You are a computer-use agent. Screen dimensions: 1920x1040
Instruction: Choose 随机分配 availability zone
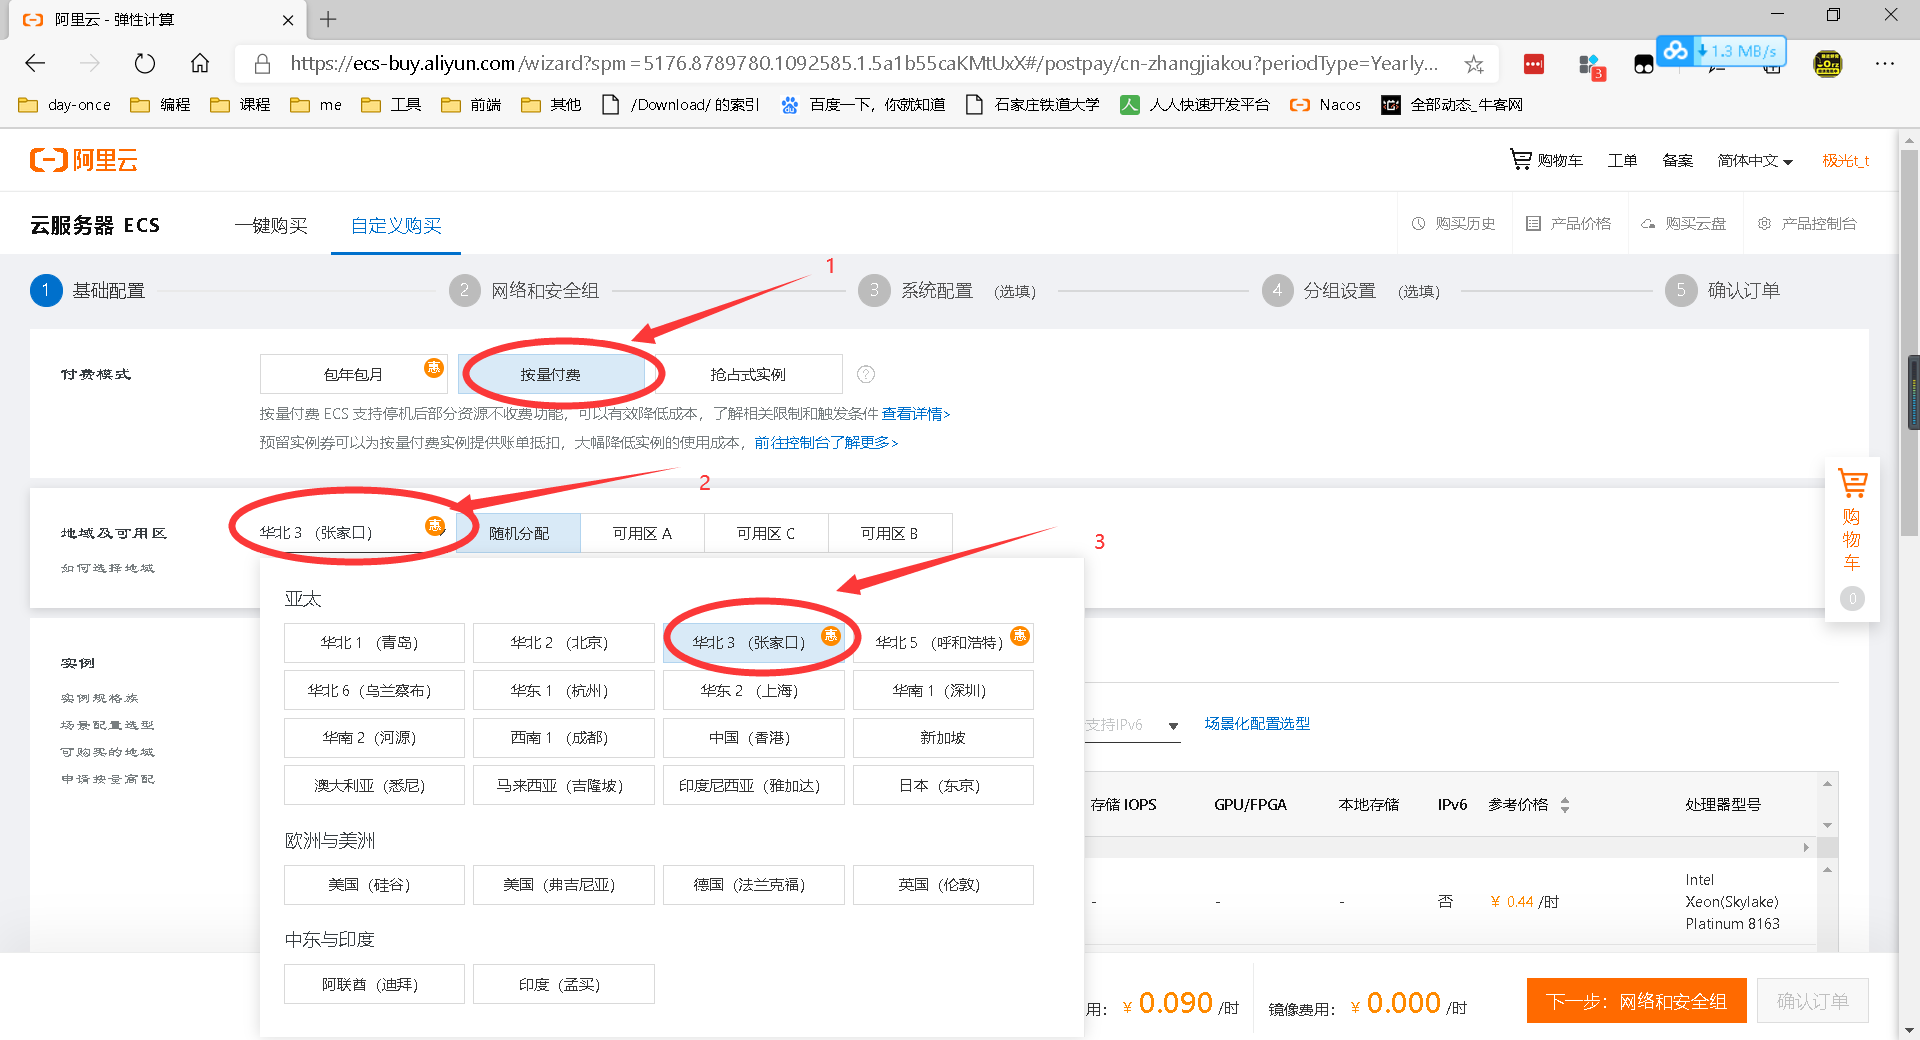519,533
